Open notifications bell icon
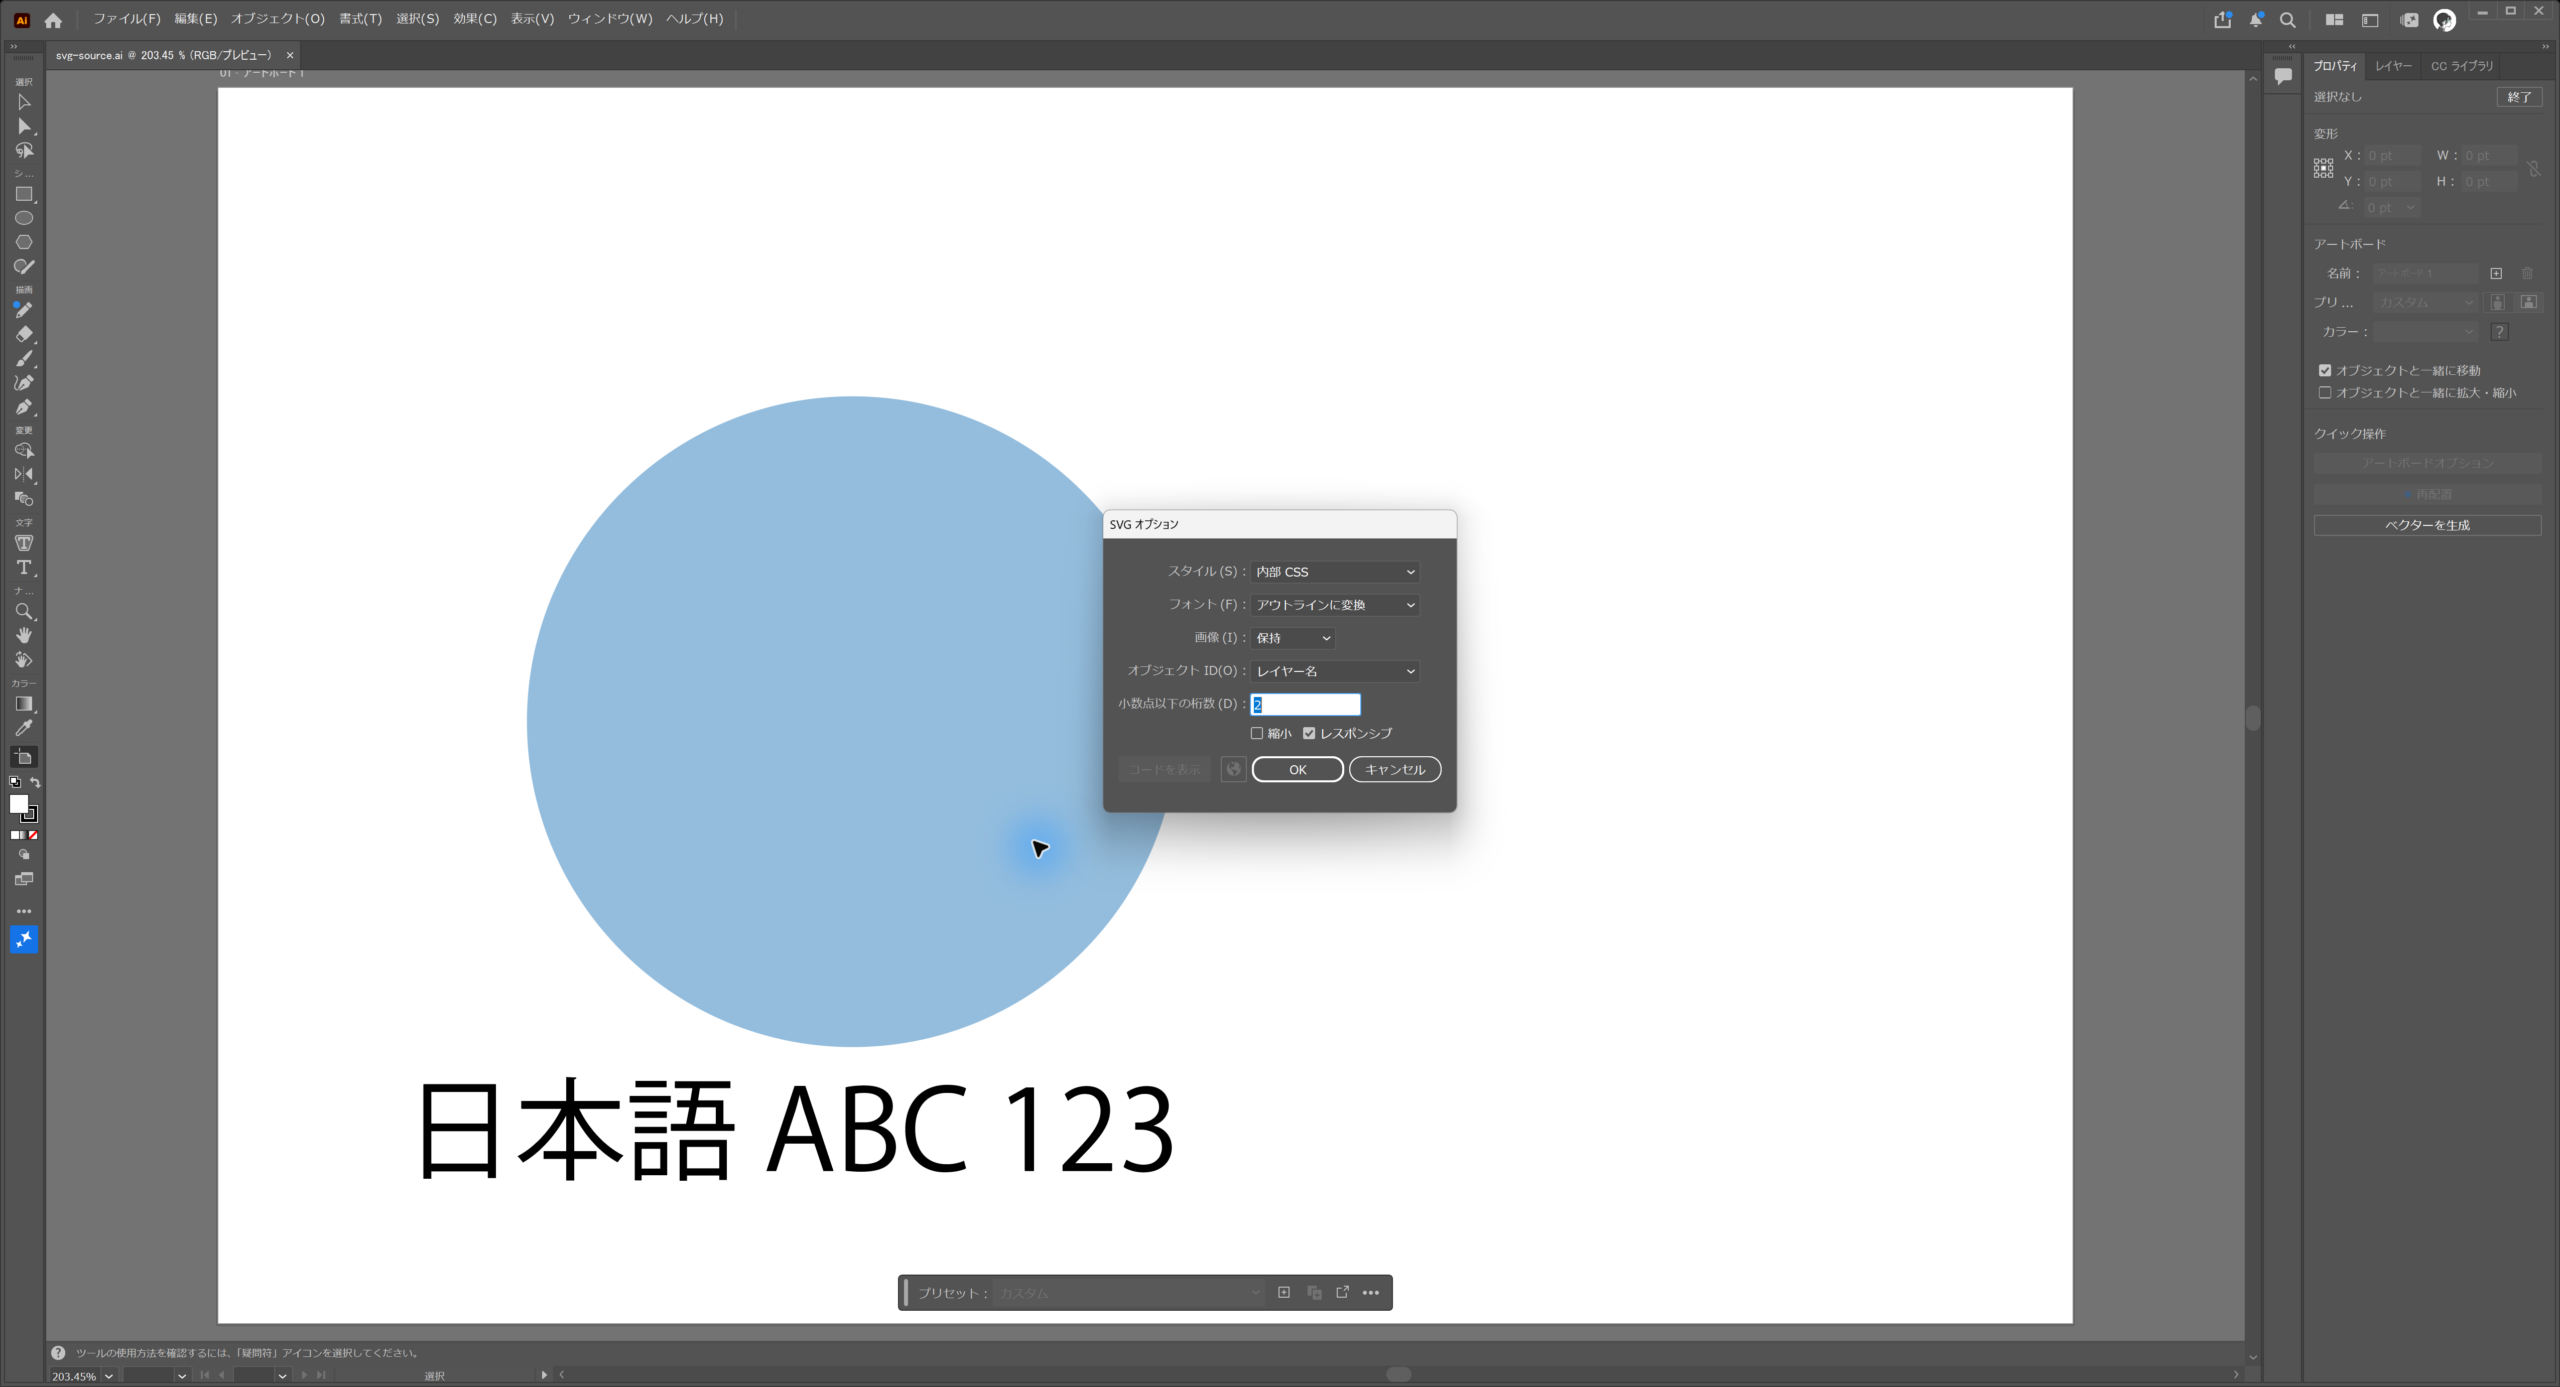The image size is (2560, 1387). point(2256,19)
